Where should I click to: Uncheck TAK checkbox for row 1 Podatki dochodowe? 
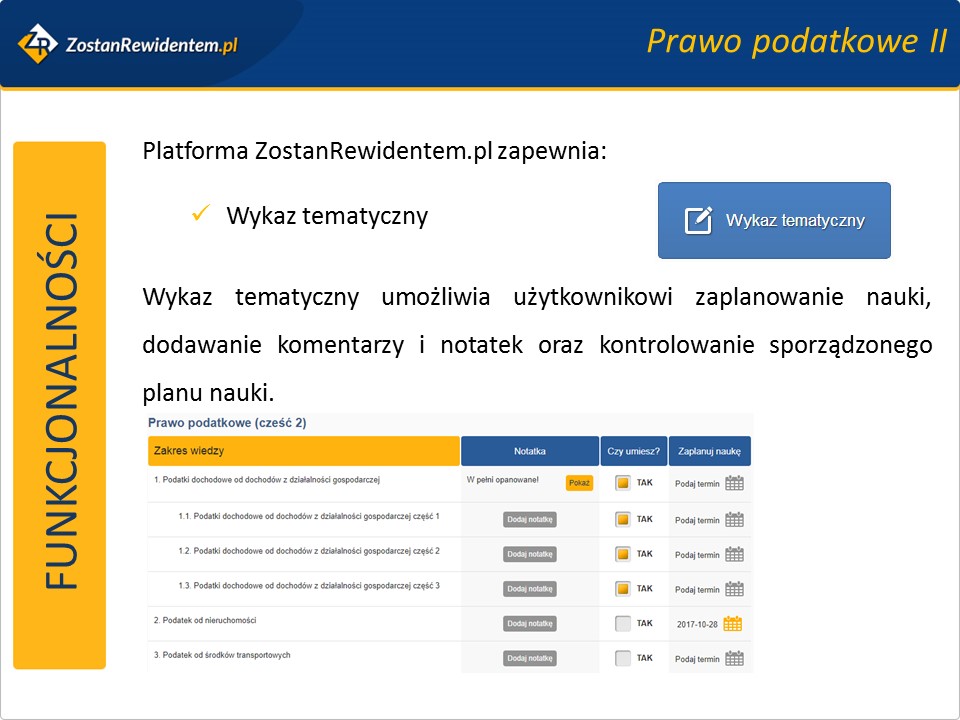623,484
